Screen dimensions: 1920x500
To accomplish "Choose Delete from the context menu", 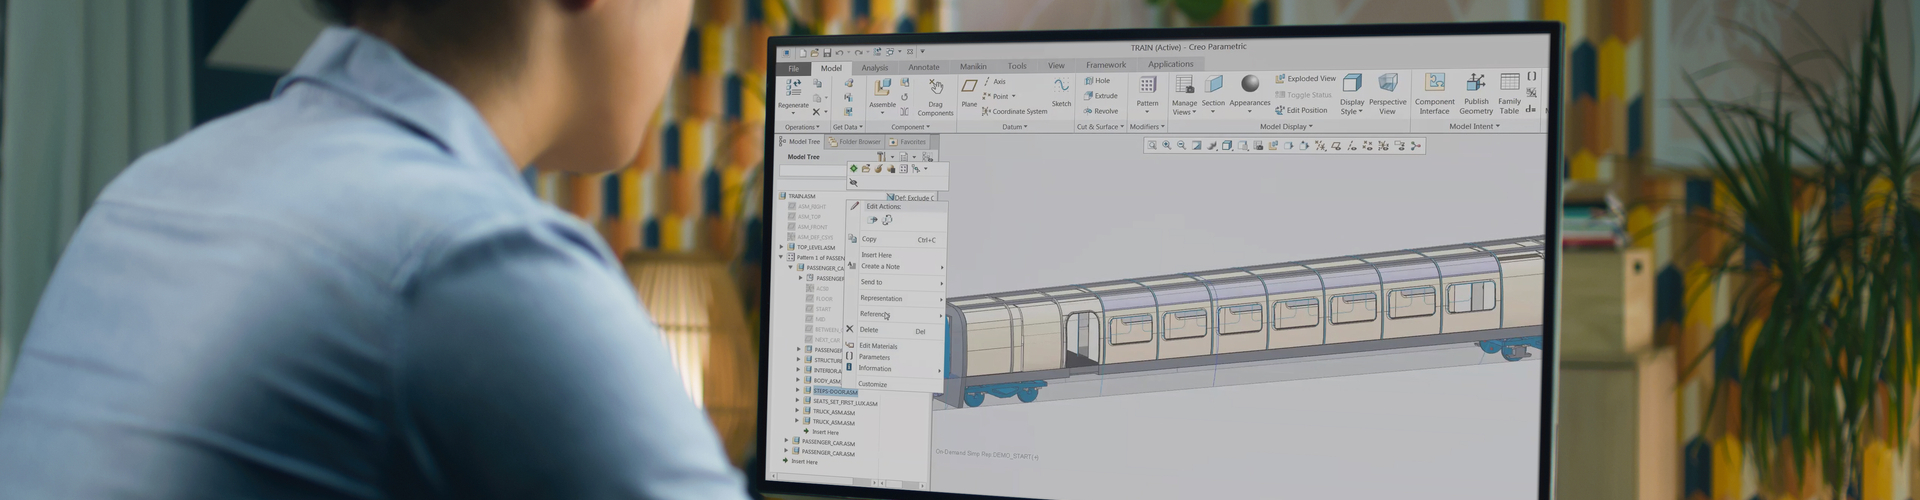I will (x=869, y=330).
